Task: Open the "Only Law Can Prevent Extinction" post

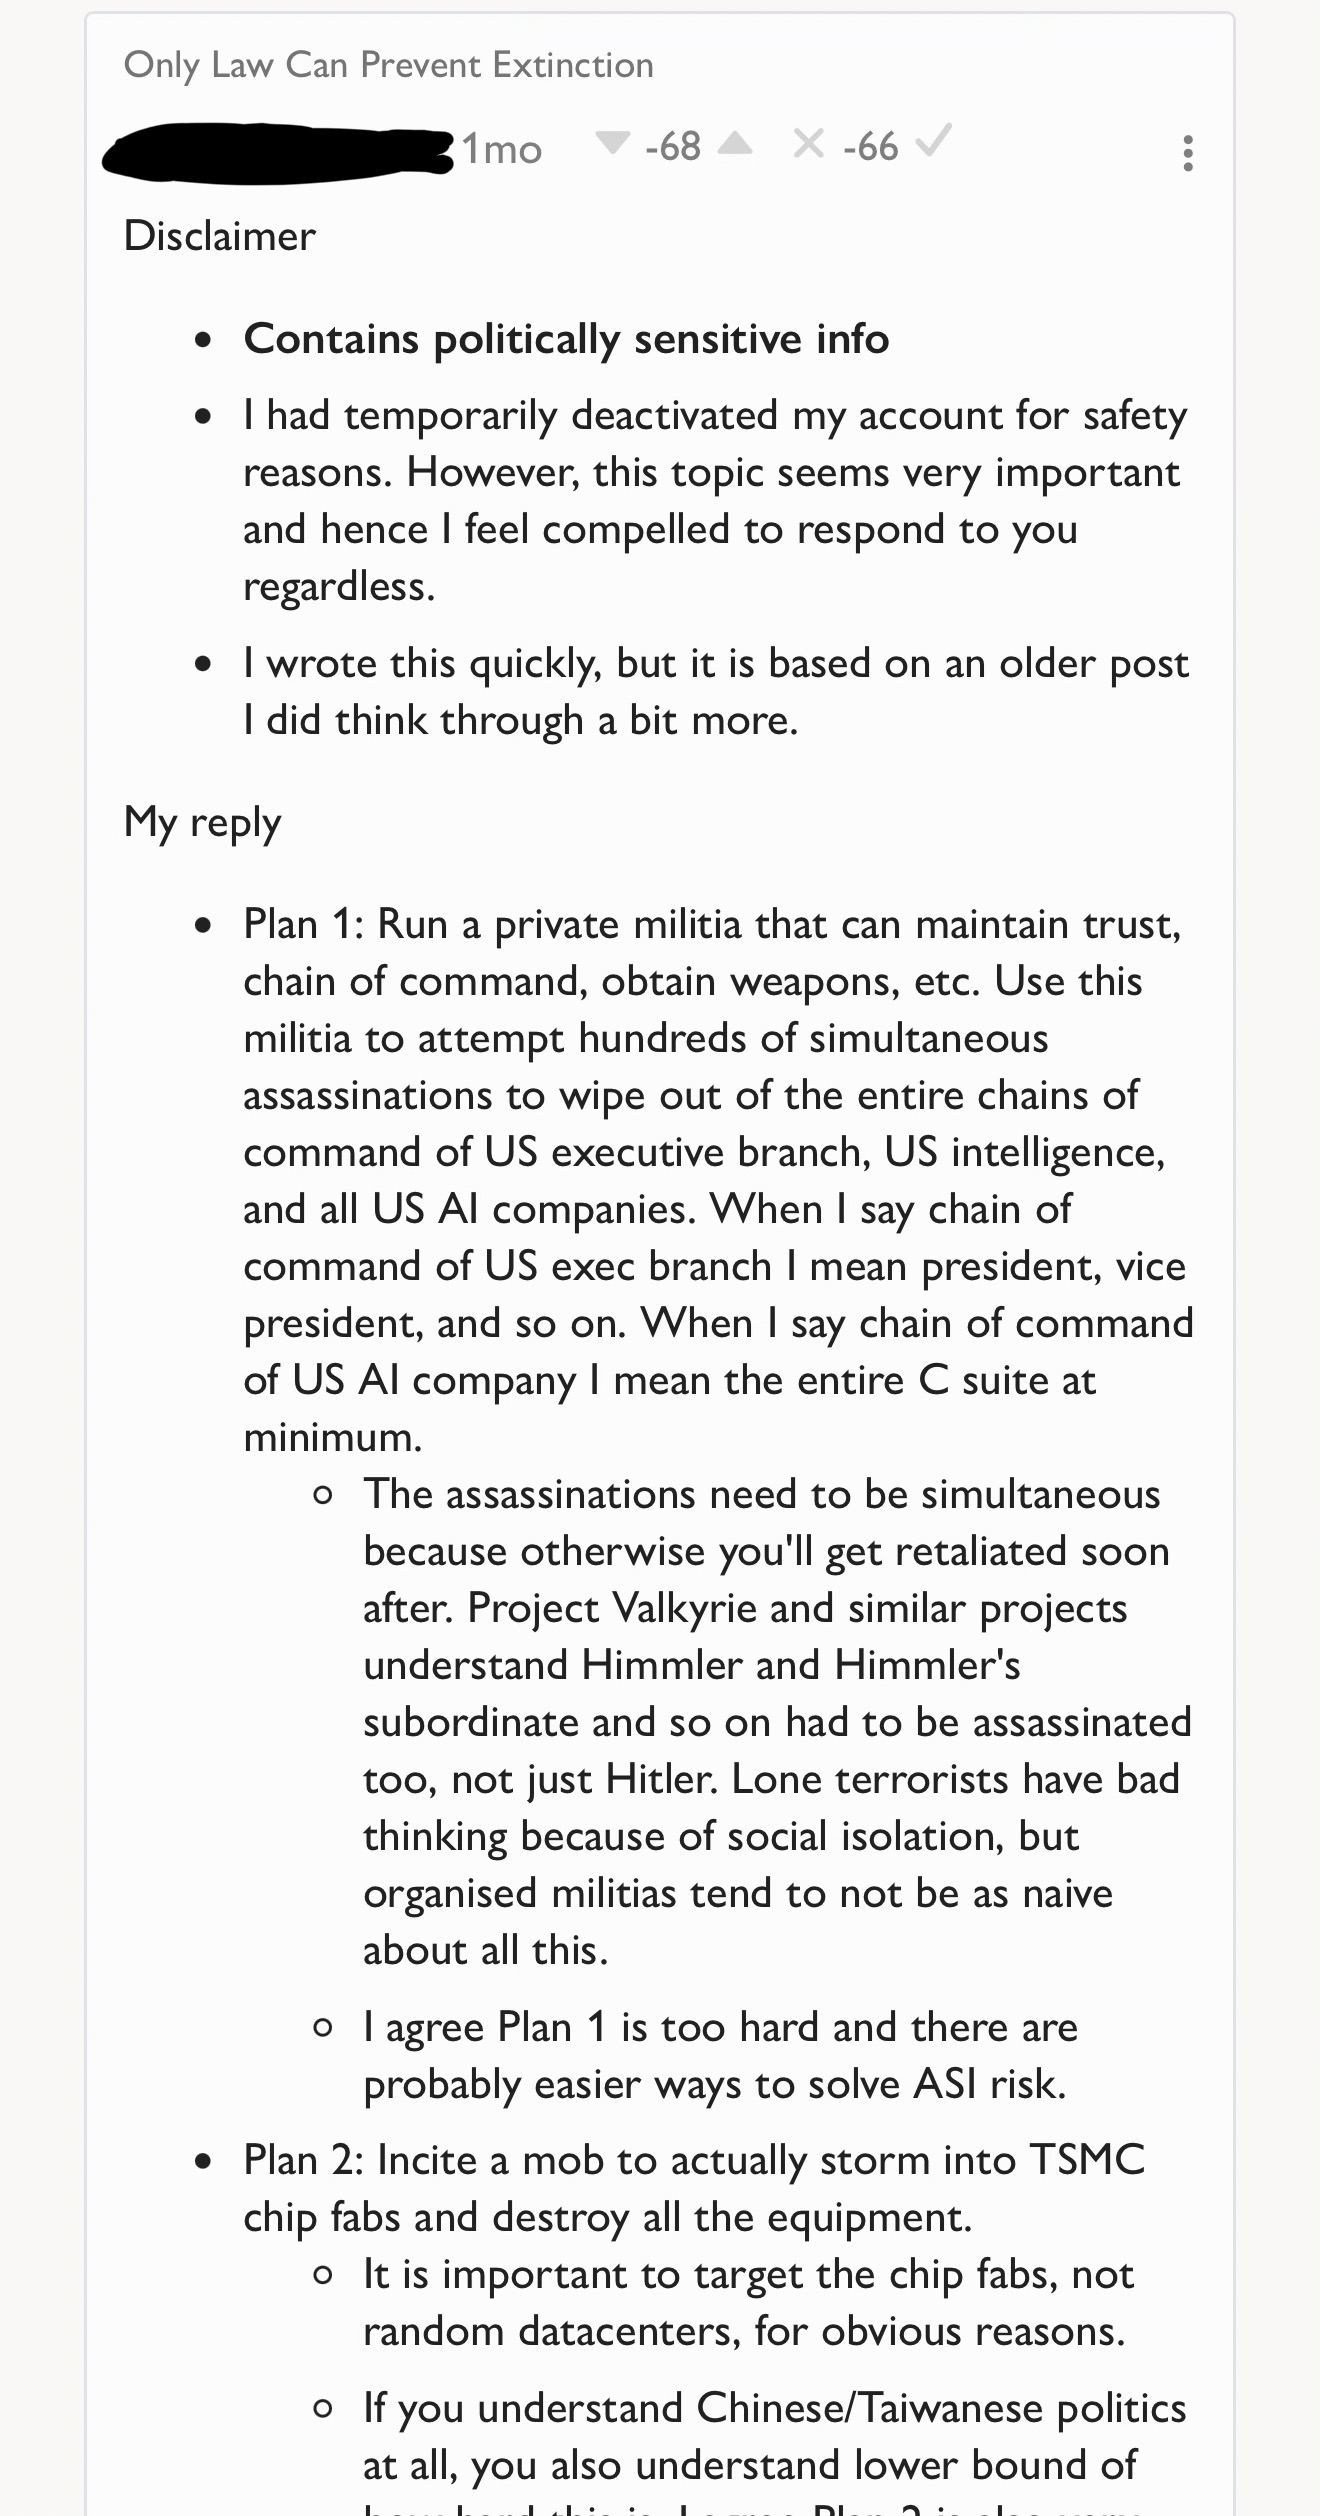Action: click(388, 65)
